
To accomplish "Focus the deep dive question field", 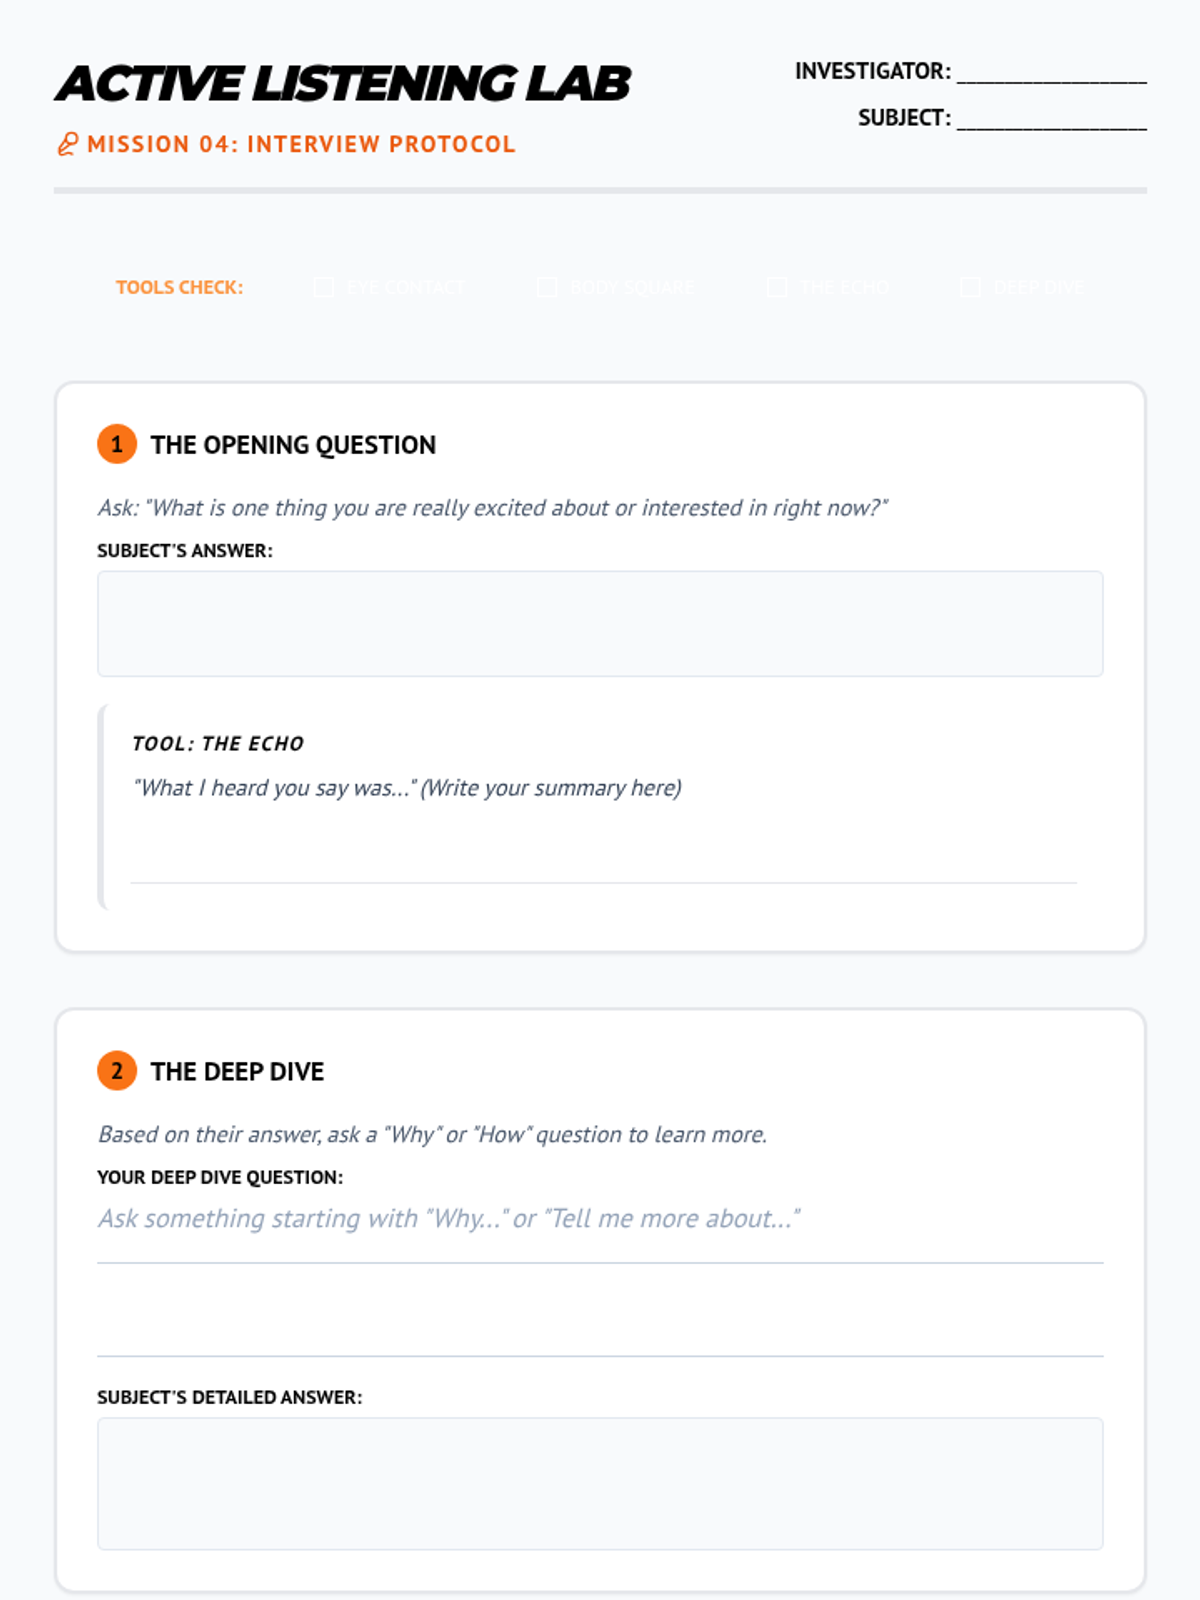I will click(x=600, y=1220).
